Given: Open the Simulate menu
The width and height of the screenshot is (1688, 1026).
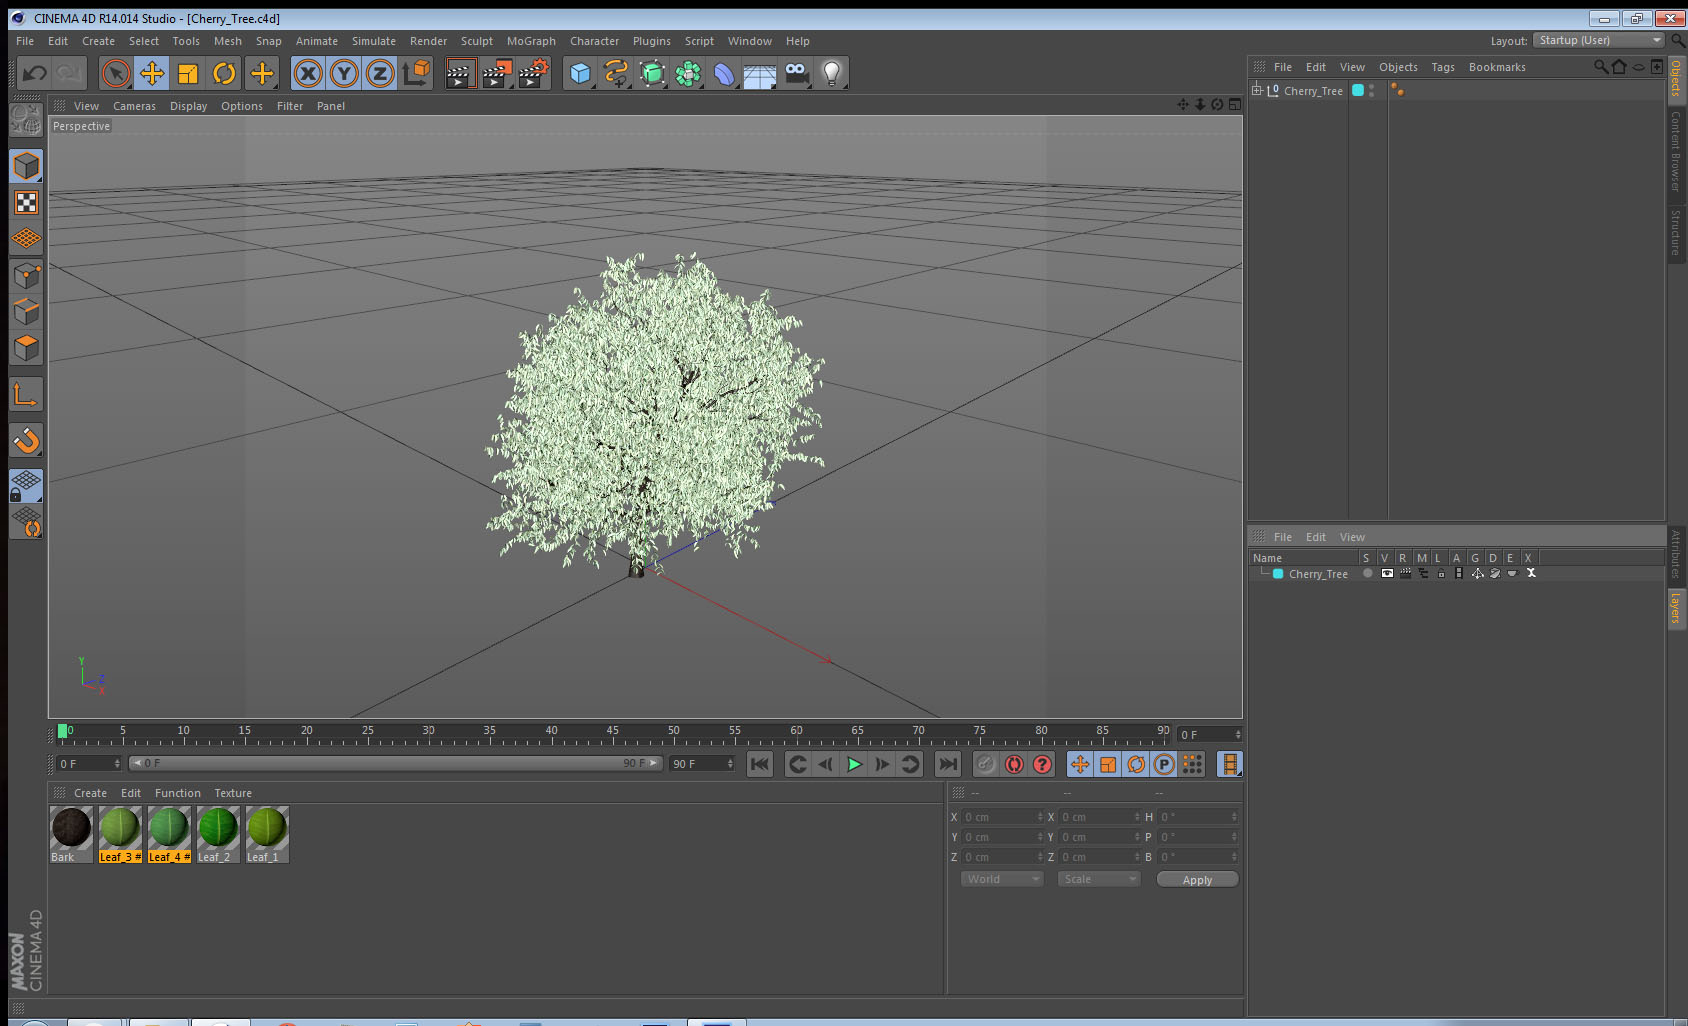Looking at the screenshot, I should coord(374,41).
